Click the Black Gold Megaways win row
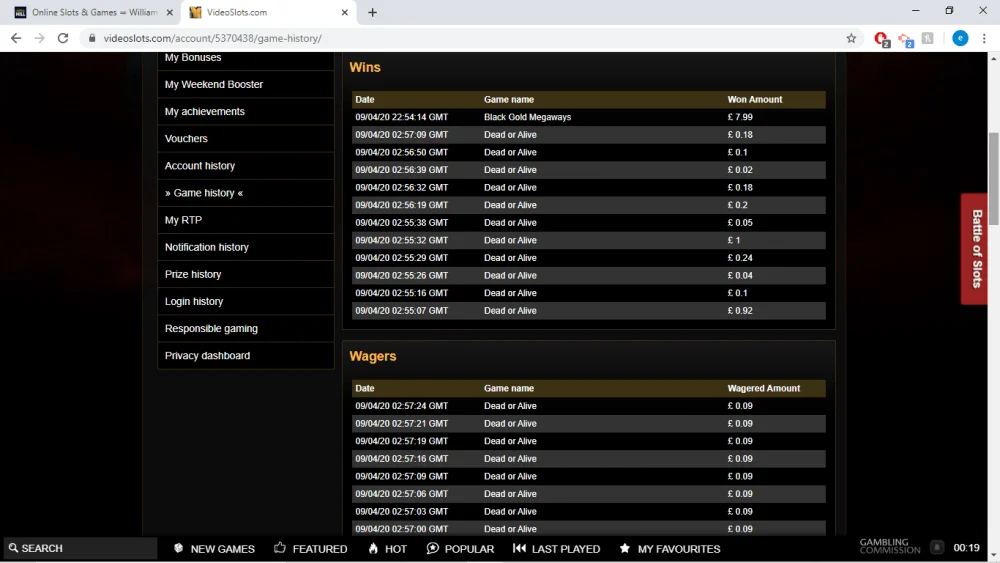 pyautogui.click(x=589, y=117)
